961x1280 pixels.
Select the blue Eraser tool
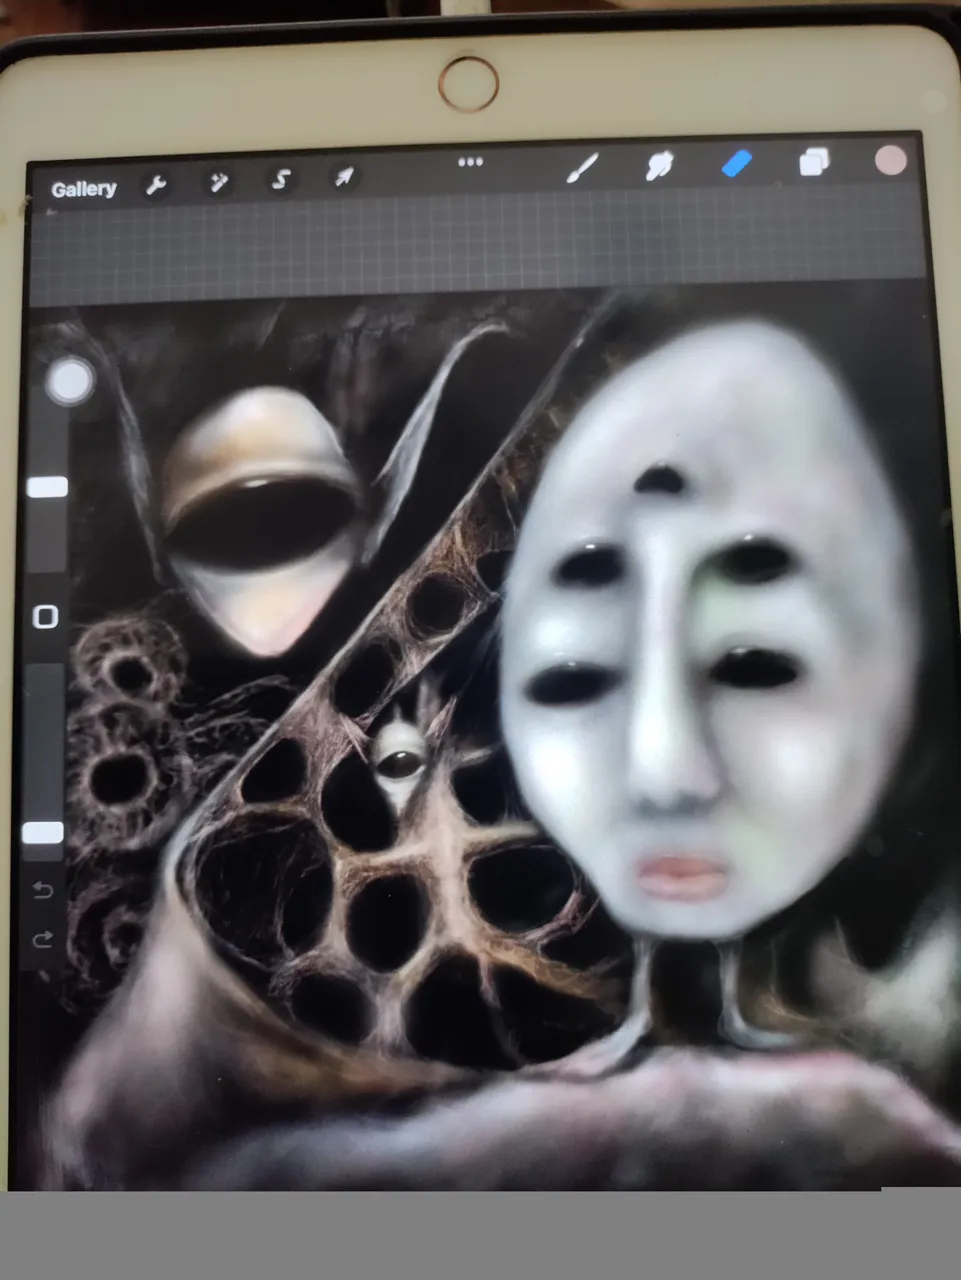pyautogui.click(x=737, y=164)
